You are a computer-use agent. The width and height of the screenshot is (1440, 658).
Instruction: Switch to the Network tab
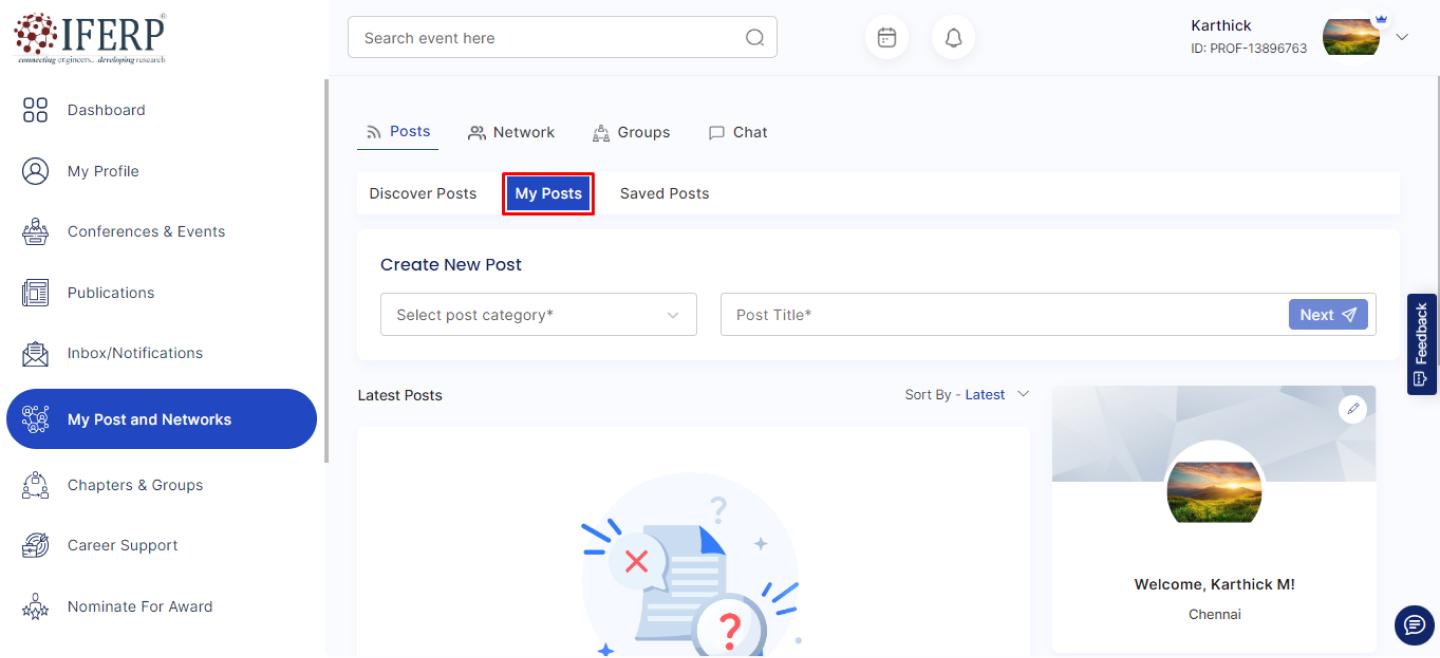[x=511, y=132]
